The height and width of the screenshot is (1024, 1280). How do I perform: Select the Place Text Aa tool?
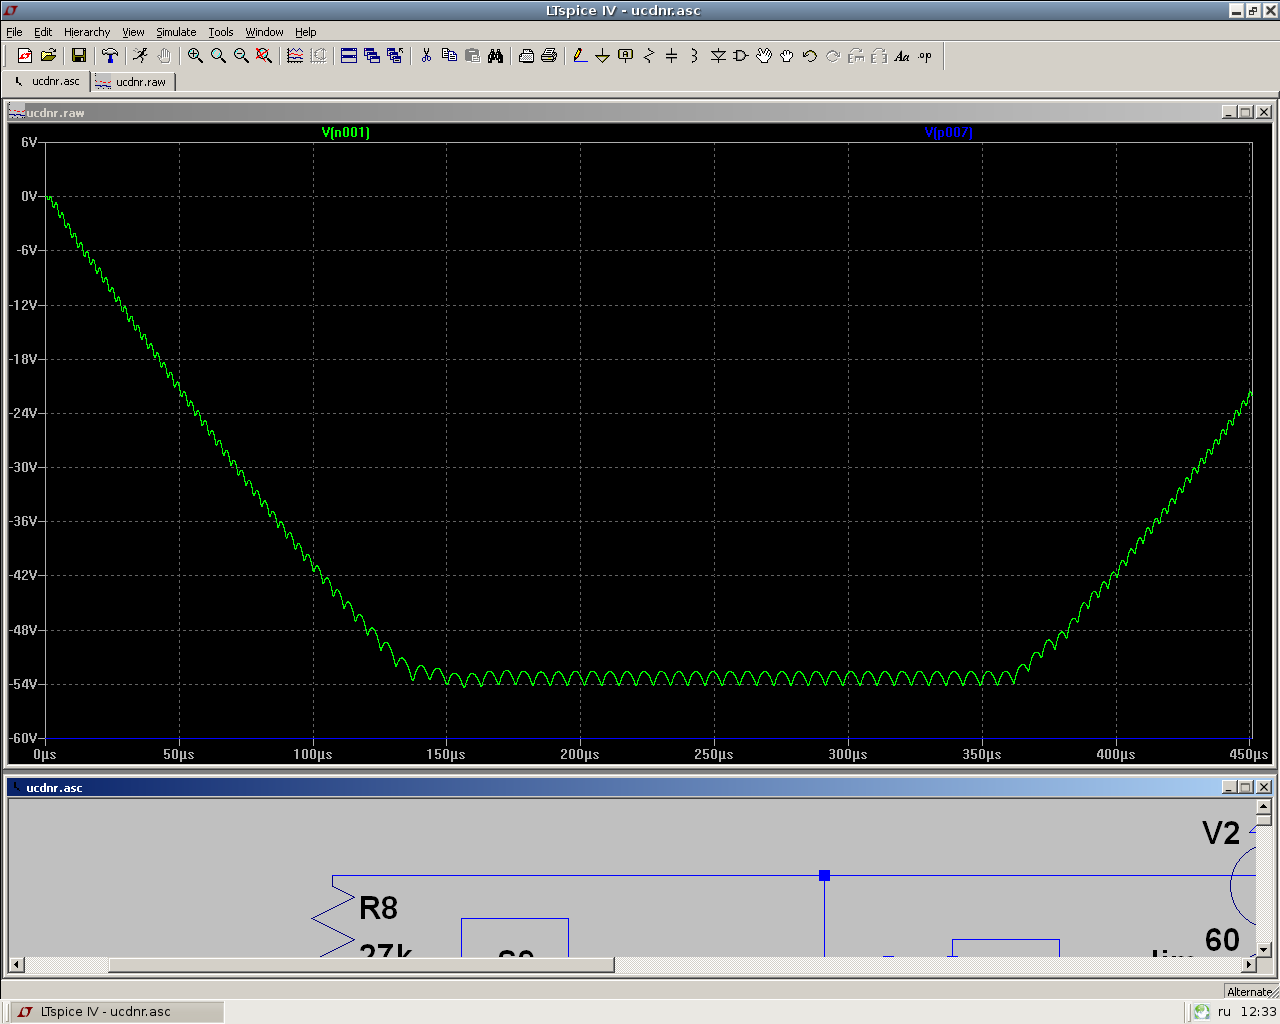click(902, 56)
